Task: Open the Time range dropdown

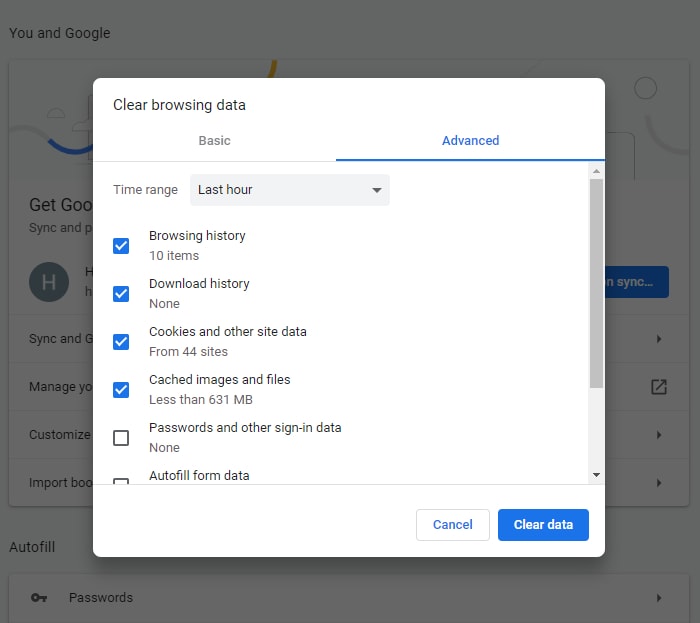Action: (x=289, y=190)
